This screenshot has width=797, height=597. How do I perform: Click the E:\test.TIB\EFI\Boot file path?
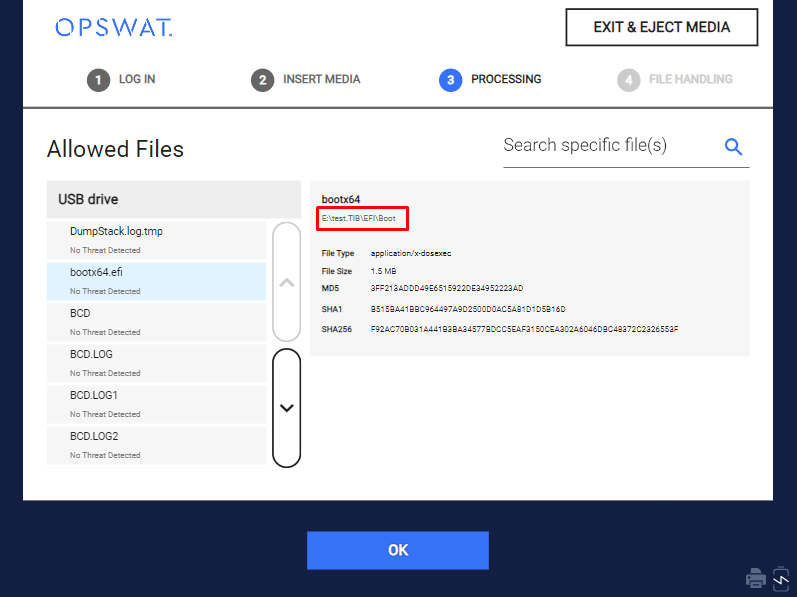click(358, 218)
